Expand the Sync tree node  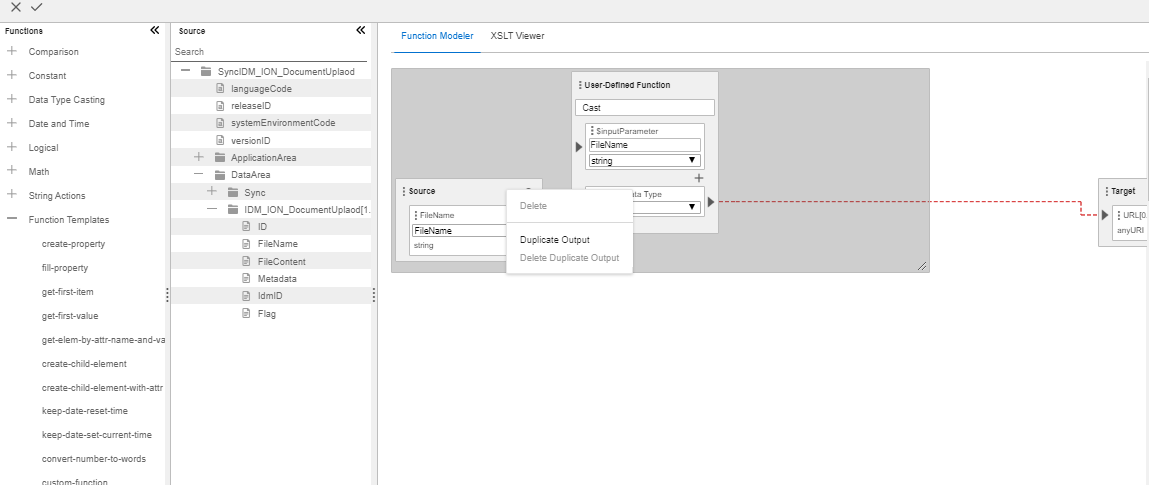coord(212,191)
